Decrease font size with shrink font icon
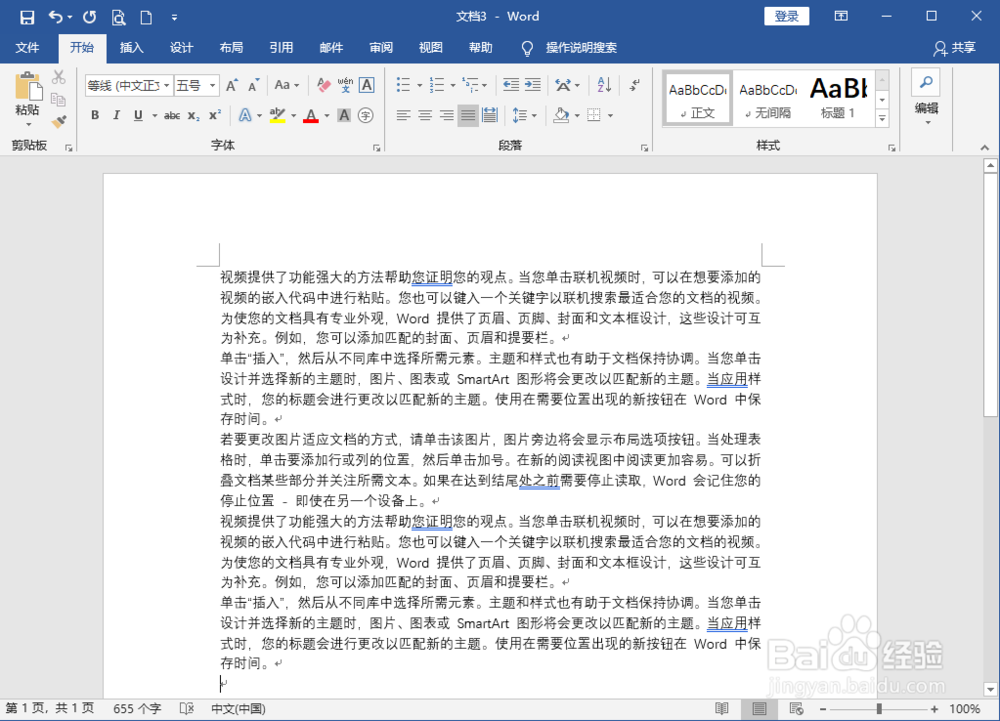Screen dimensions: 1000x721 254,85
